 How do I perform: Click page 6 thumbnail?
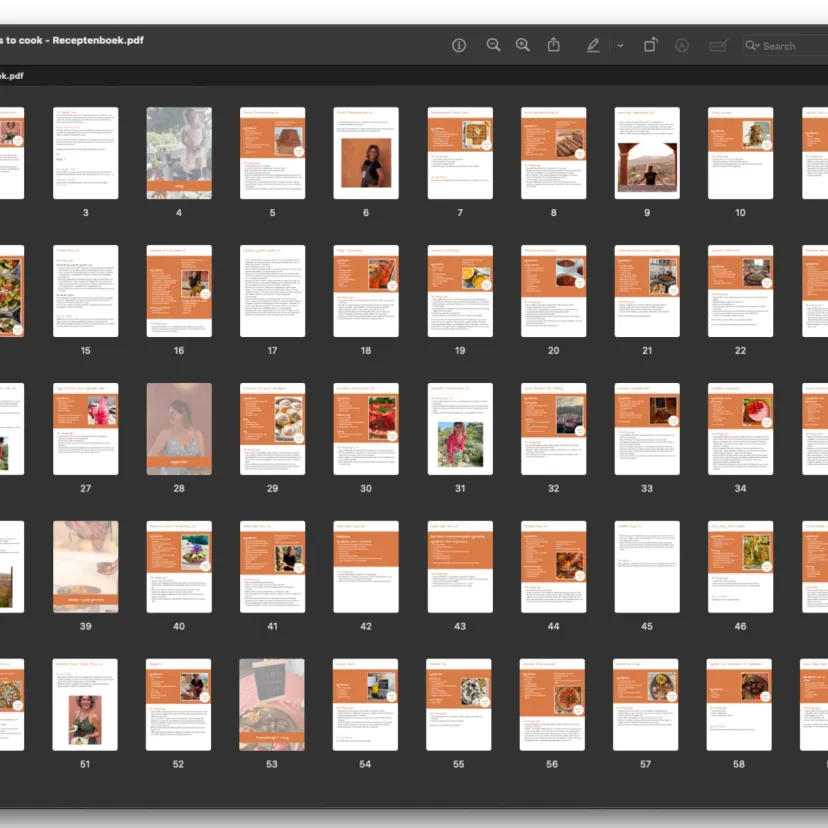pyautogui.click(x=366, y=153)
